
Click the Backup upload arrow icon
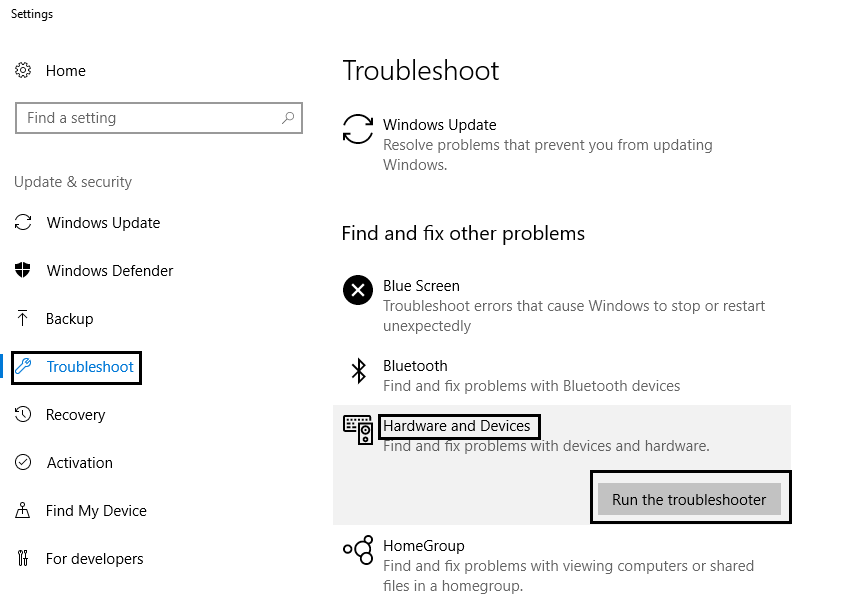click(x=22, y=318)
